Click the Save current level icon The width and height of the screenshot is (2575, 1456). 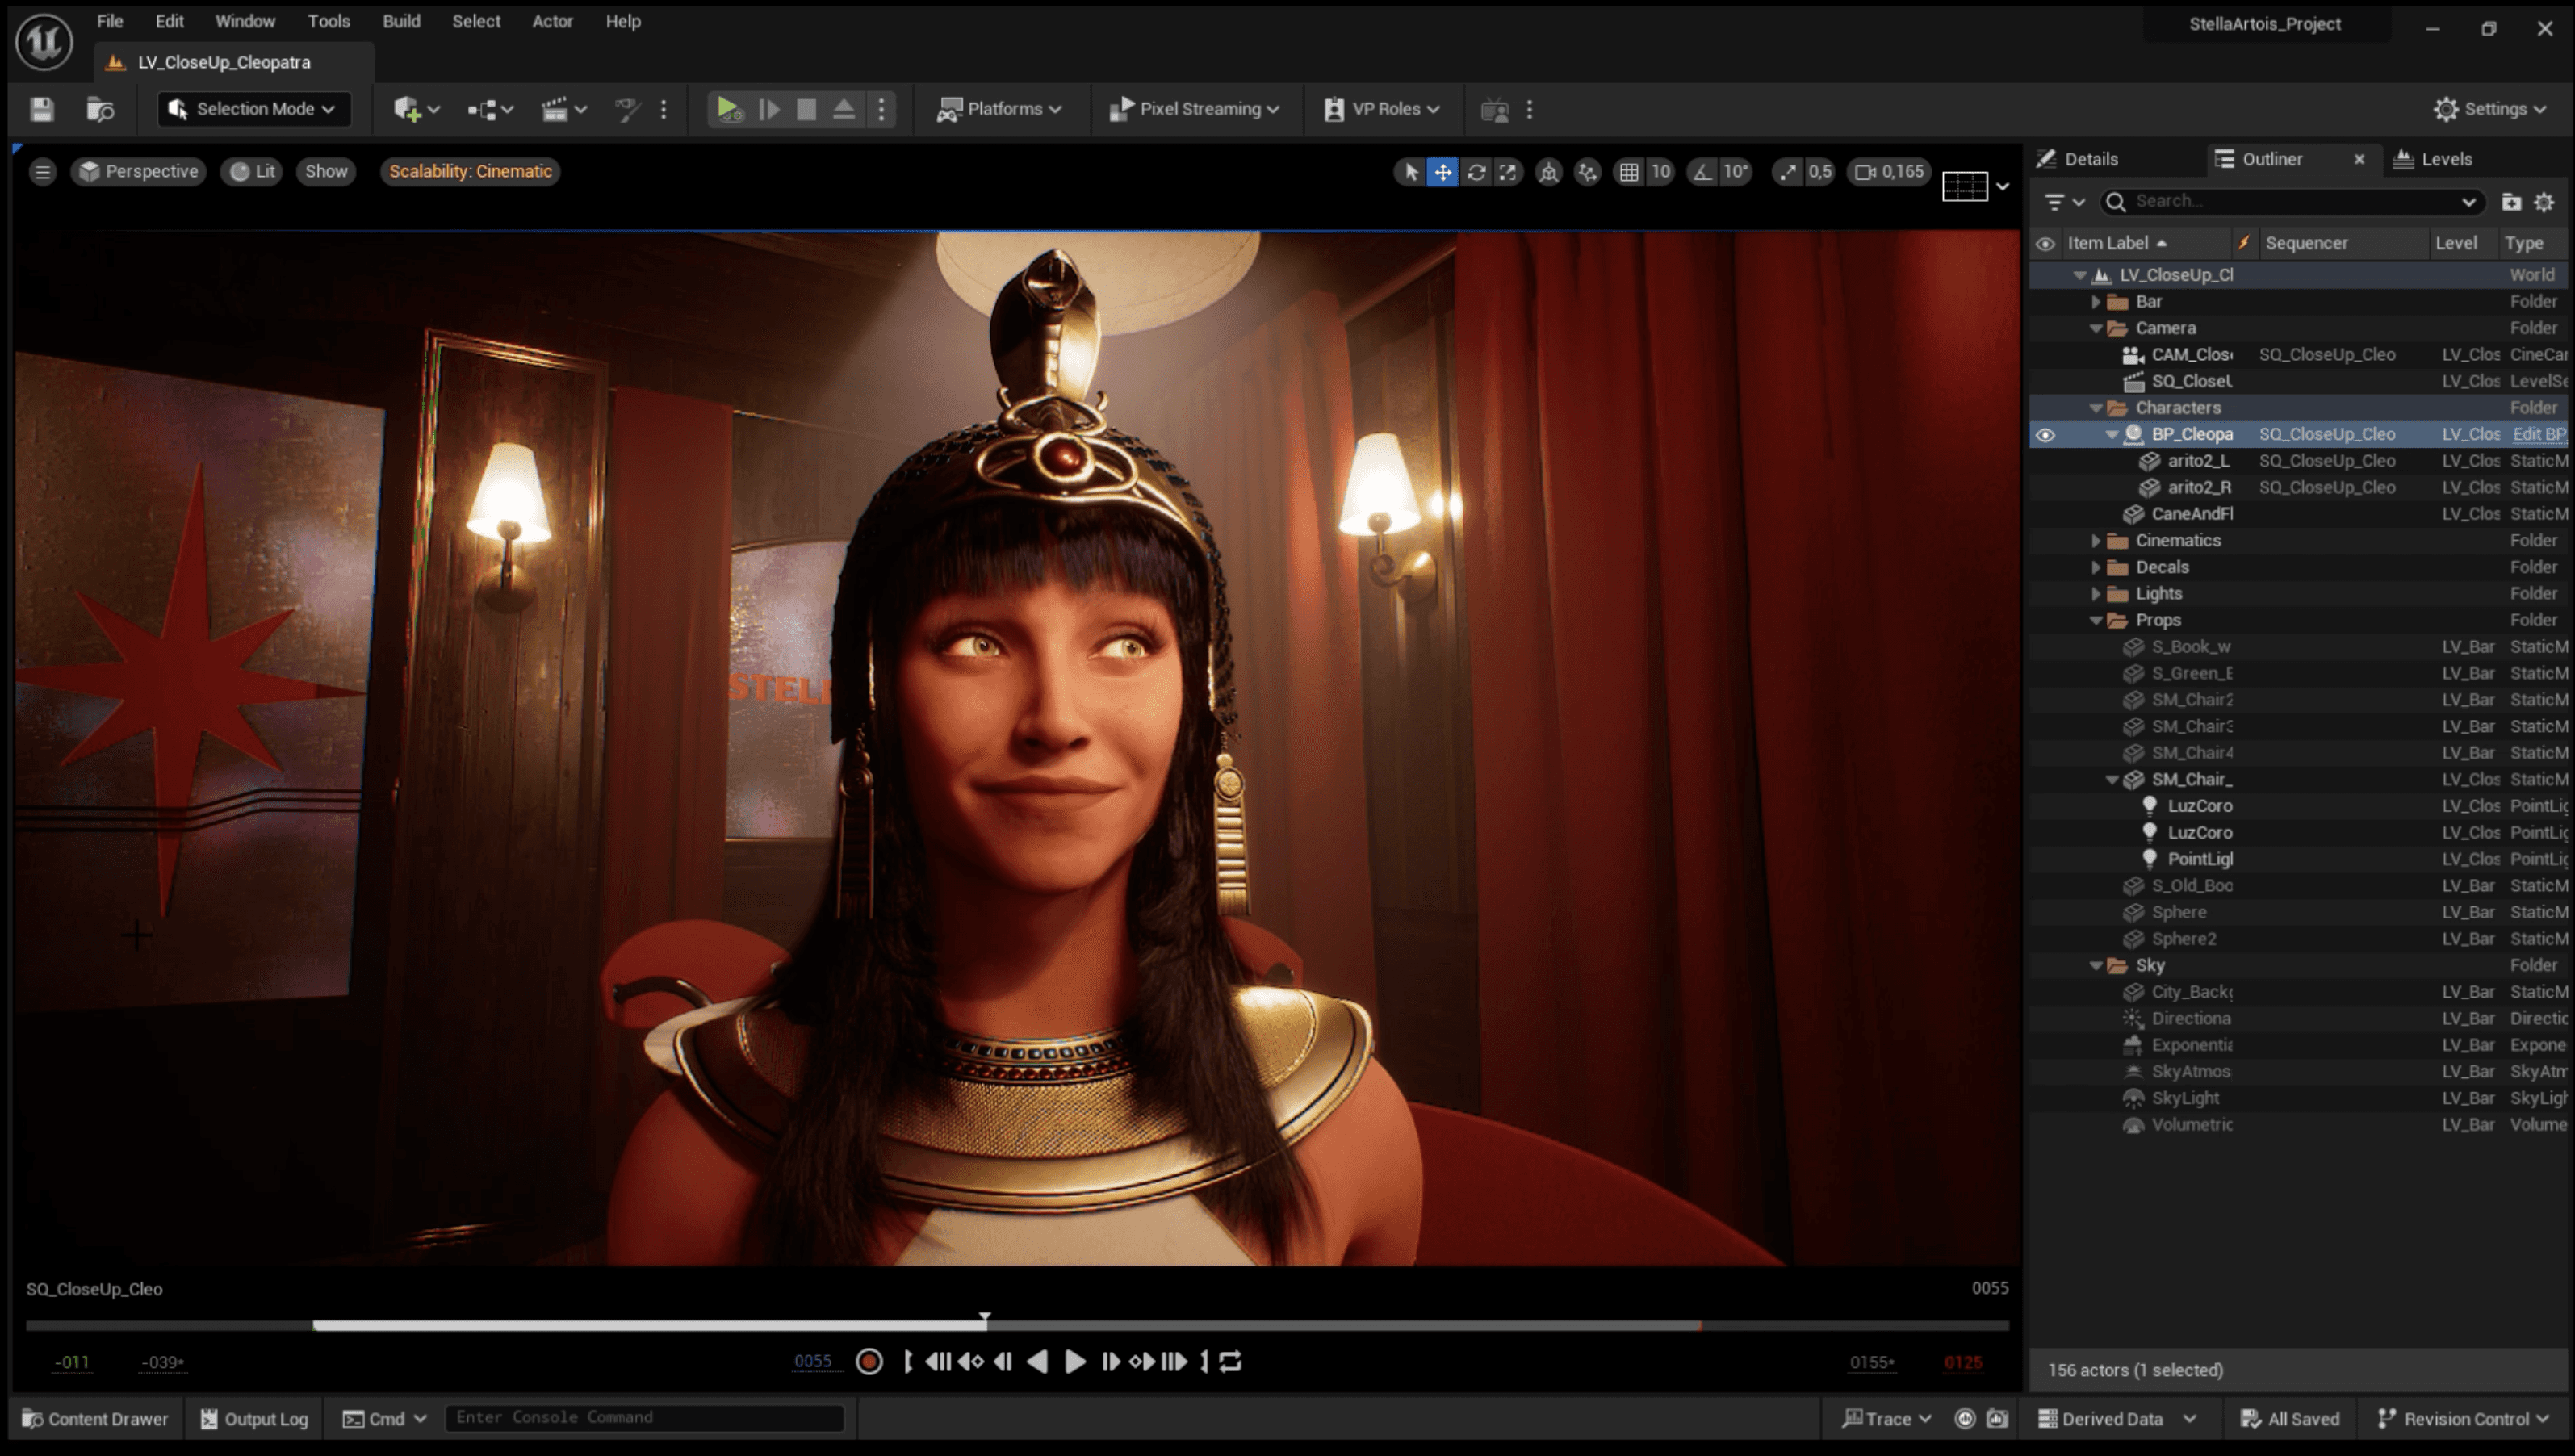point(42,109)
